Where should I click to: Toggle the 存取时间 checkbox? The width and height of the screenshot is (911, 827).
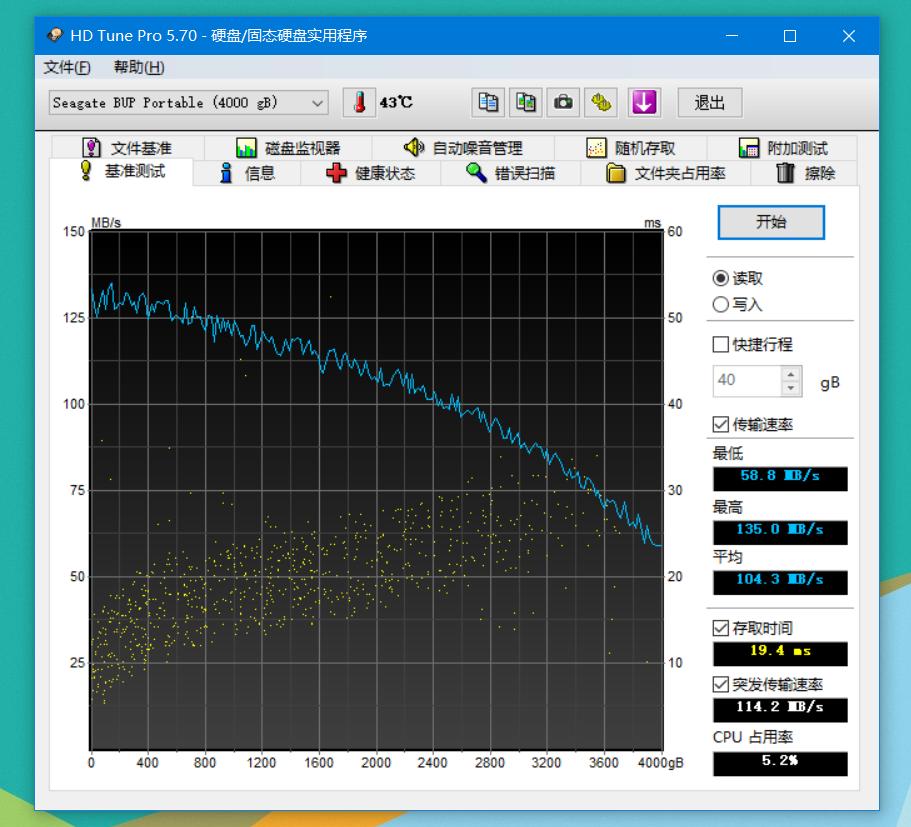tap(720, 628)
